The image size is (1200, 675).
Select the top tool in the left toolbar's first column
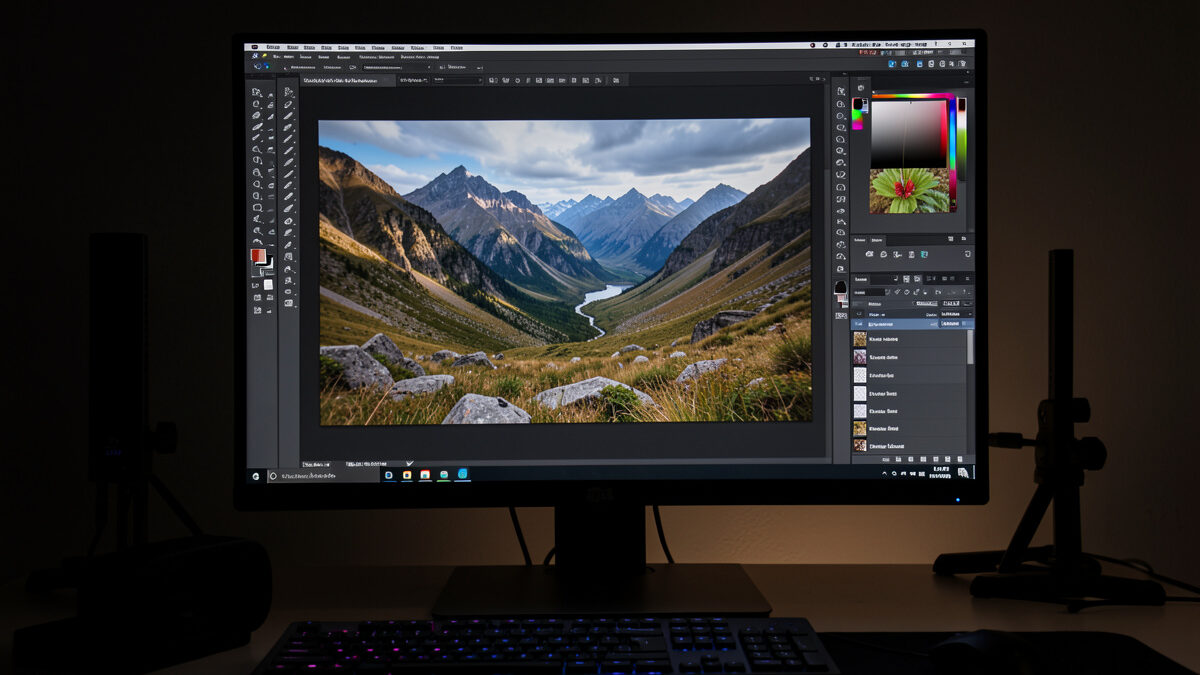pos(256,92)
